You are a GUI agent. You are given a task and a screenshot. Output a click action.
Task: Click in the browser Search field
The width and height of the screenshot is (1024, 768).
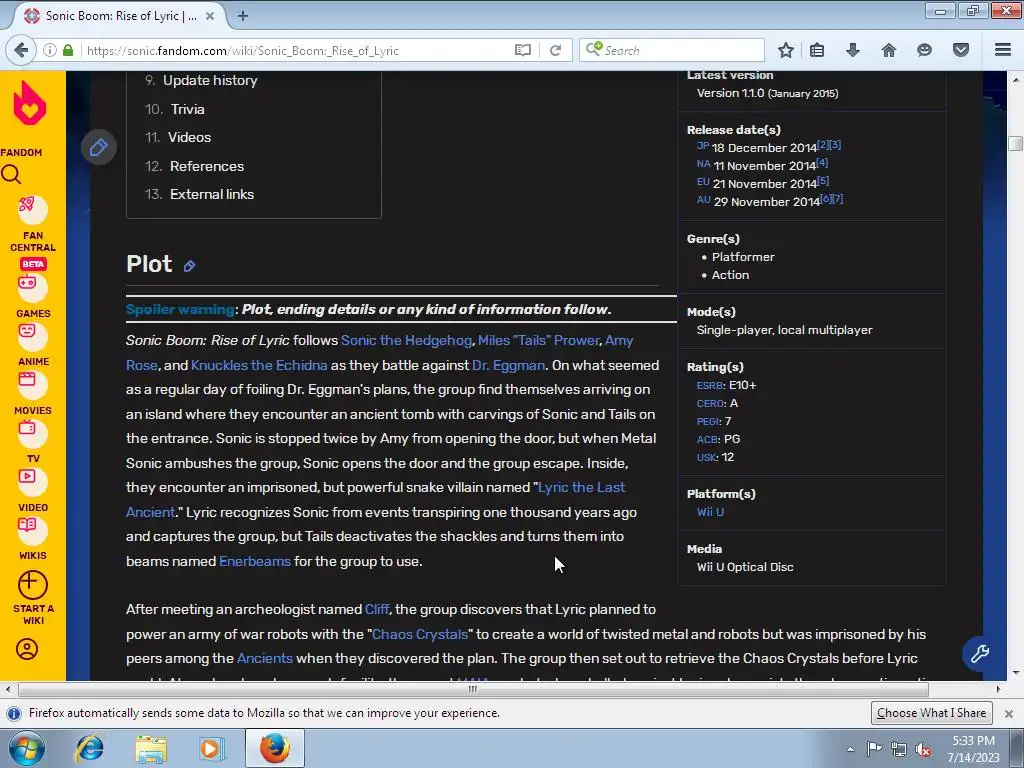coord(673,50)
